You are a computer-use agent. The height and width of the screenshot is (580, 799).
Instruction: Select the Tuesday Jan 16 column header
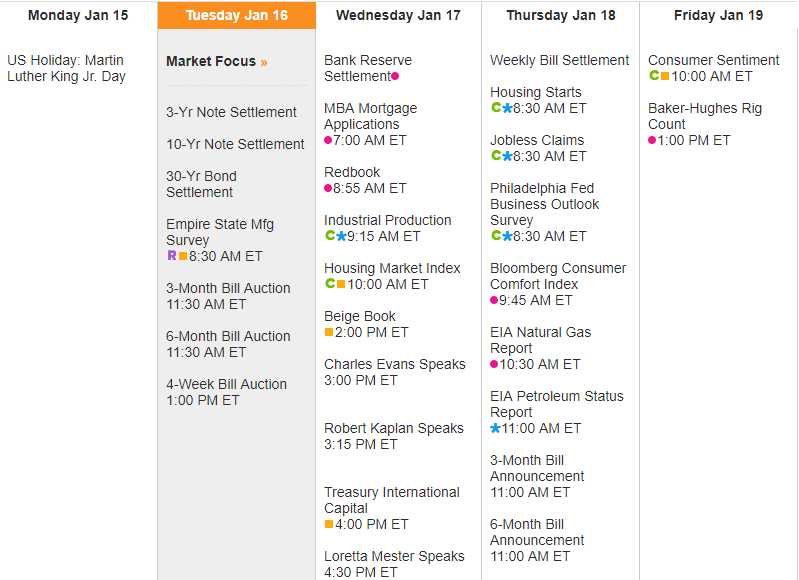pos(237,15)
